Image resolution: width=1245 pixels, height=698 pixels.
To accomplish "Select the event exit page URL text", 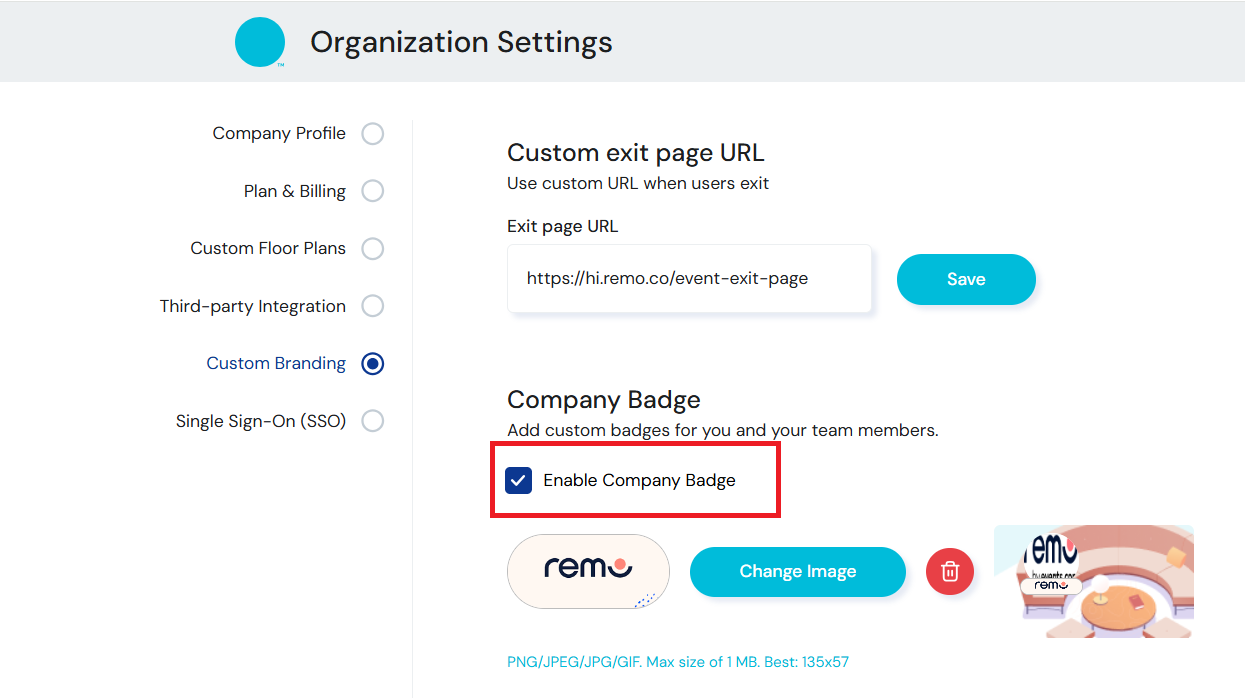I will tap(667, 278).
